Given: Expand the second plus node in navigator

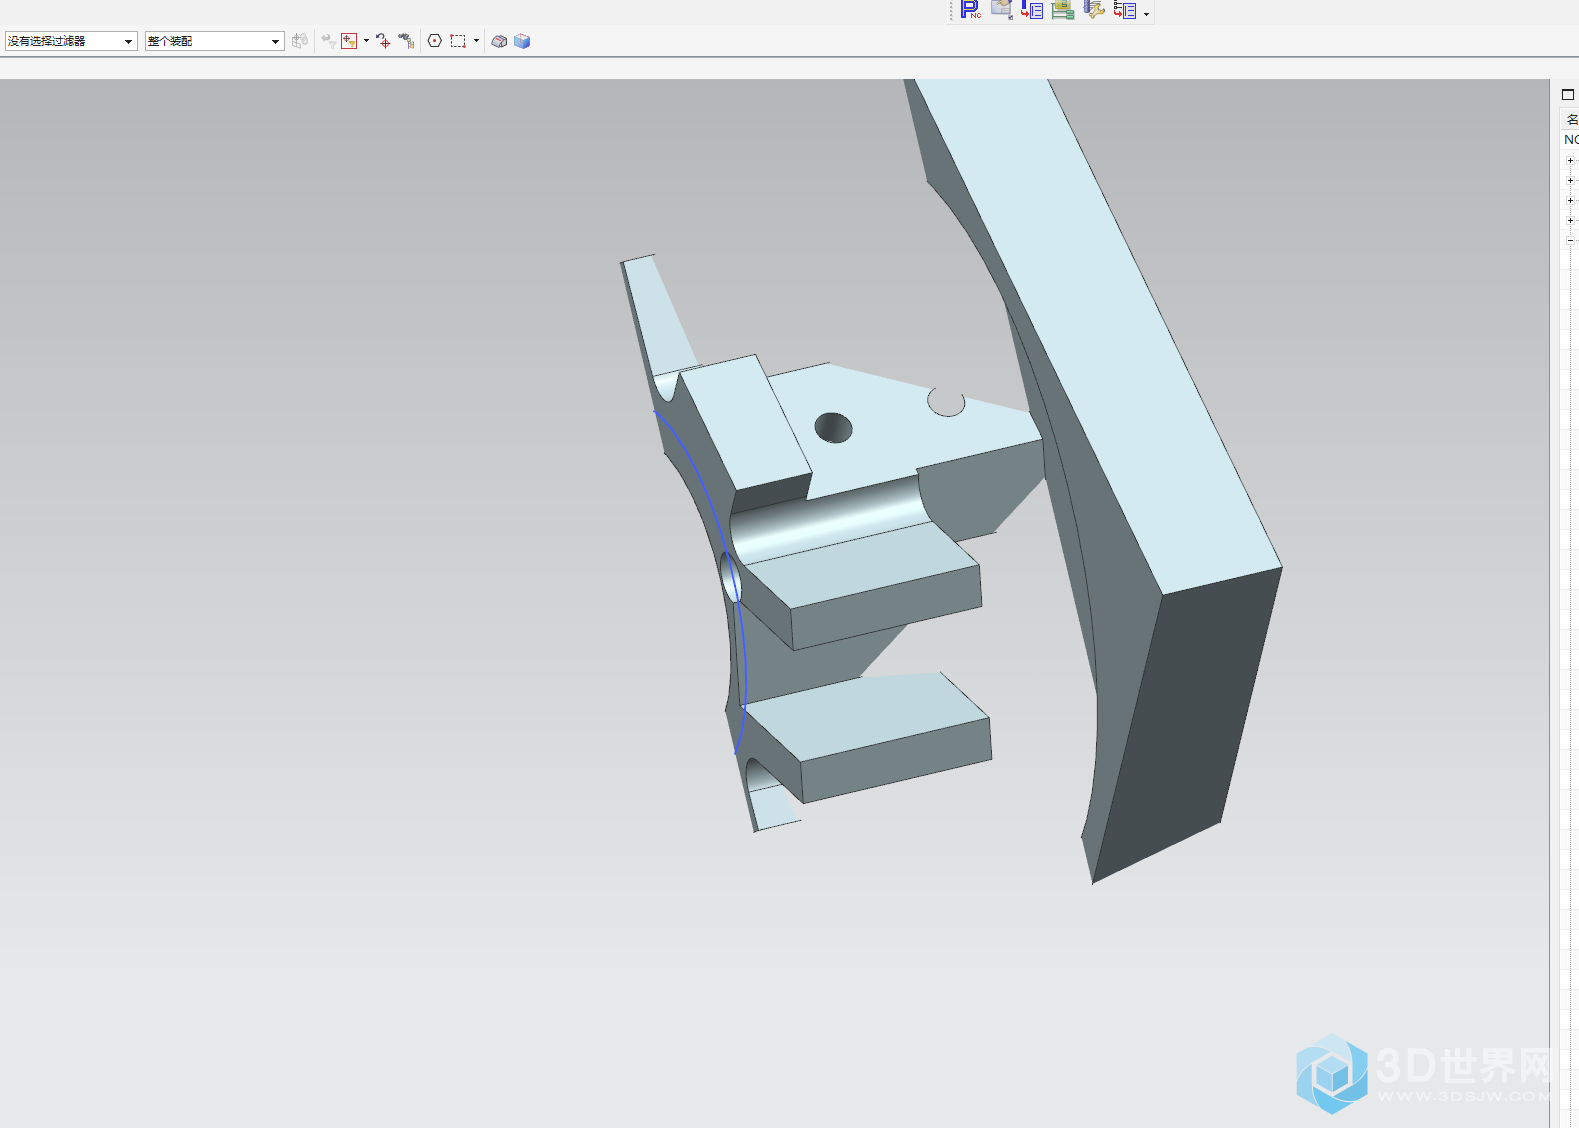Looking at the screenshot, I should tap(1570, 180).
